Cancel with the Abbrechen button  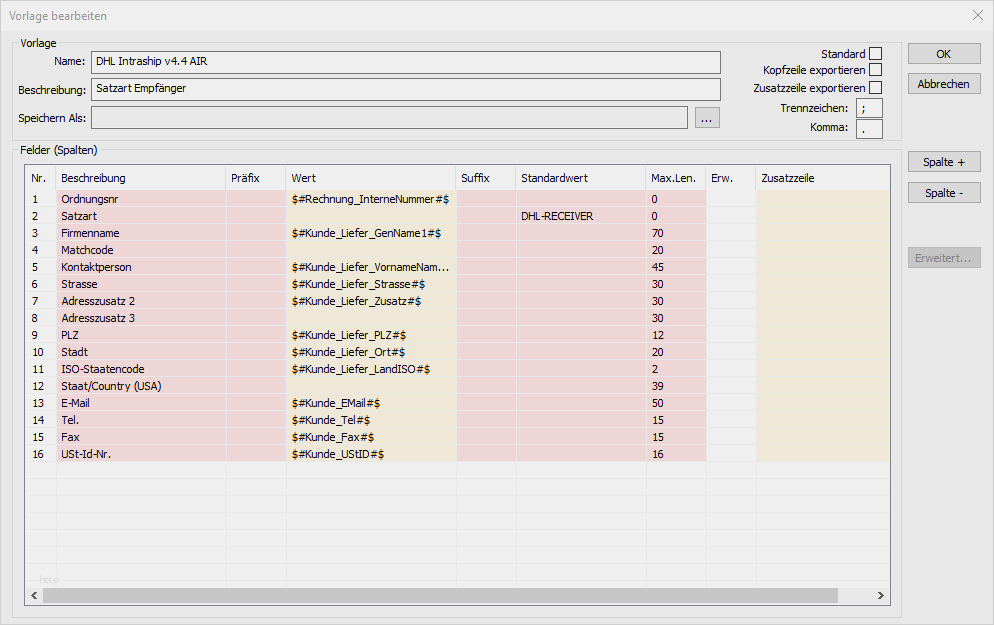click(x=944, y=84)
